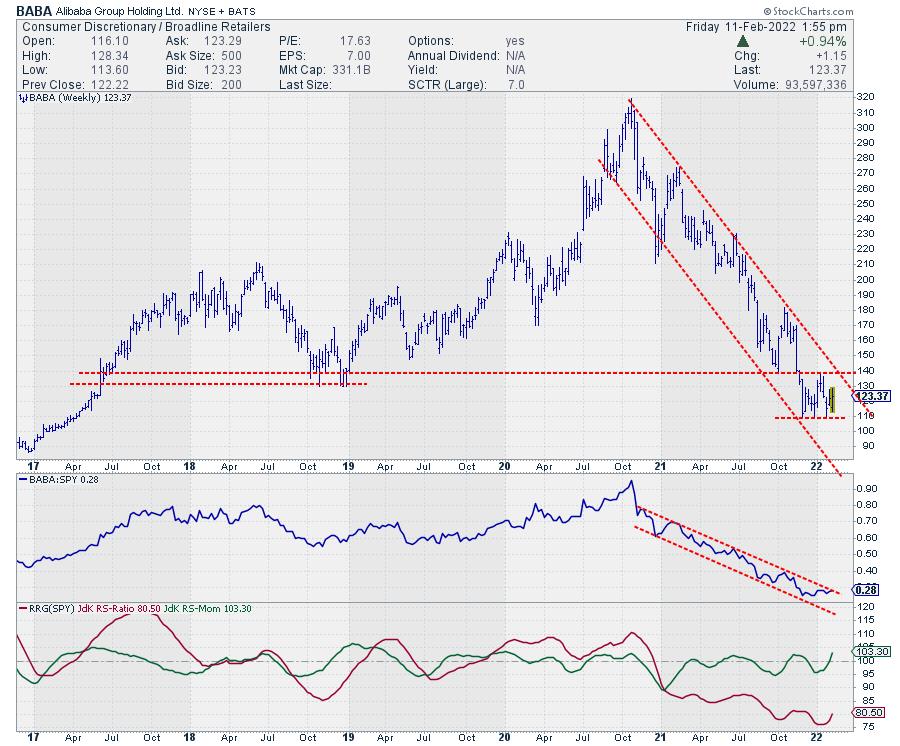900x746 pixels.
Task: Click the red 80.50 RS-Ratio value tag
Action: click(866, 713)
